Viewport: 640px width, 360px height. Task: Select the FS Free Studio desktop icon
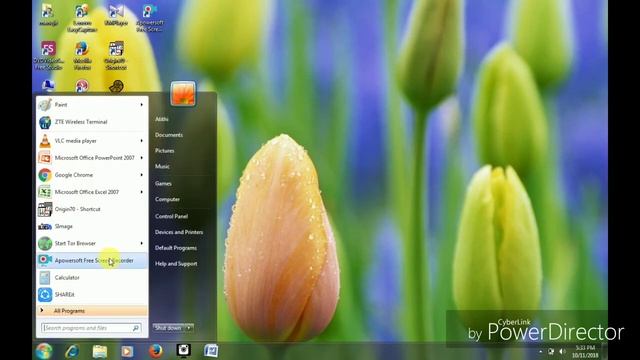(48, 56)
